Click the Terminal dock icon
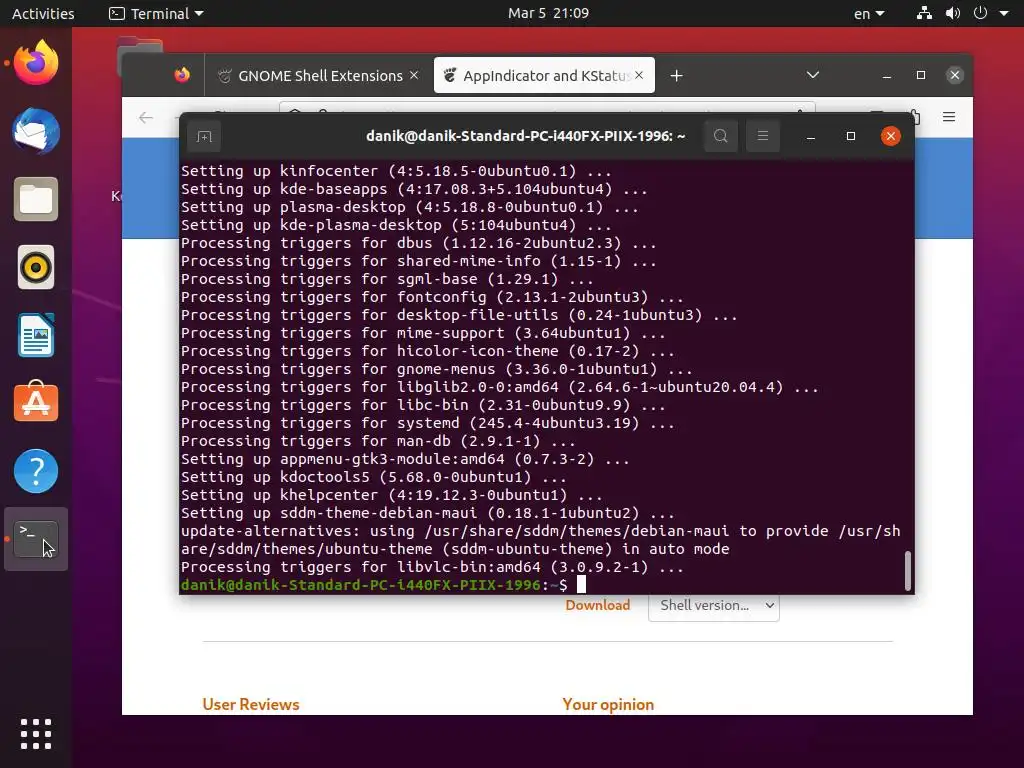This screenshot has height=768, width=1024. point(36,539)
